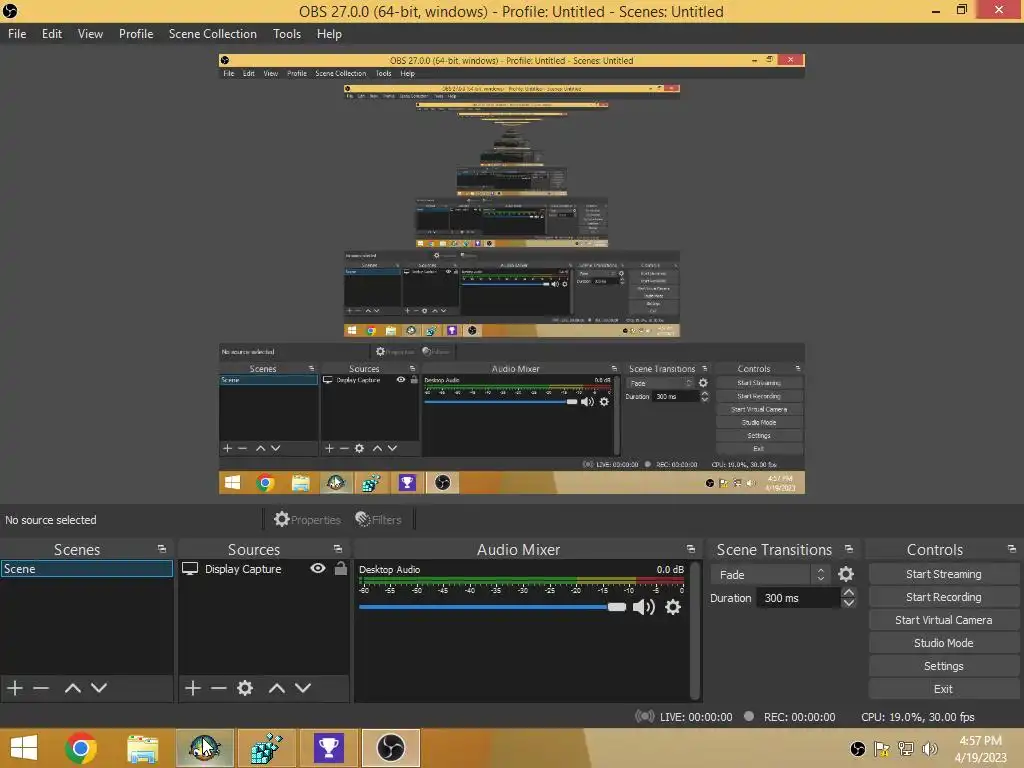
Task: Open the blue cubes app on taskbar
Action: pyautogui.click(x=266, y=748)
